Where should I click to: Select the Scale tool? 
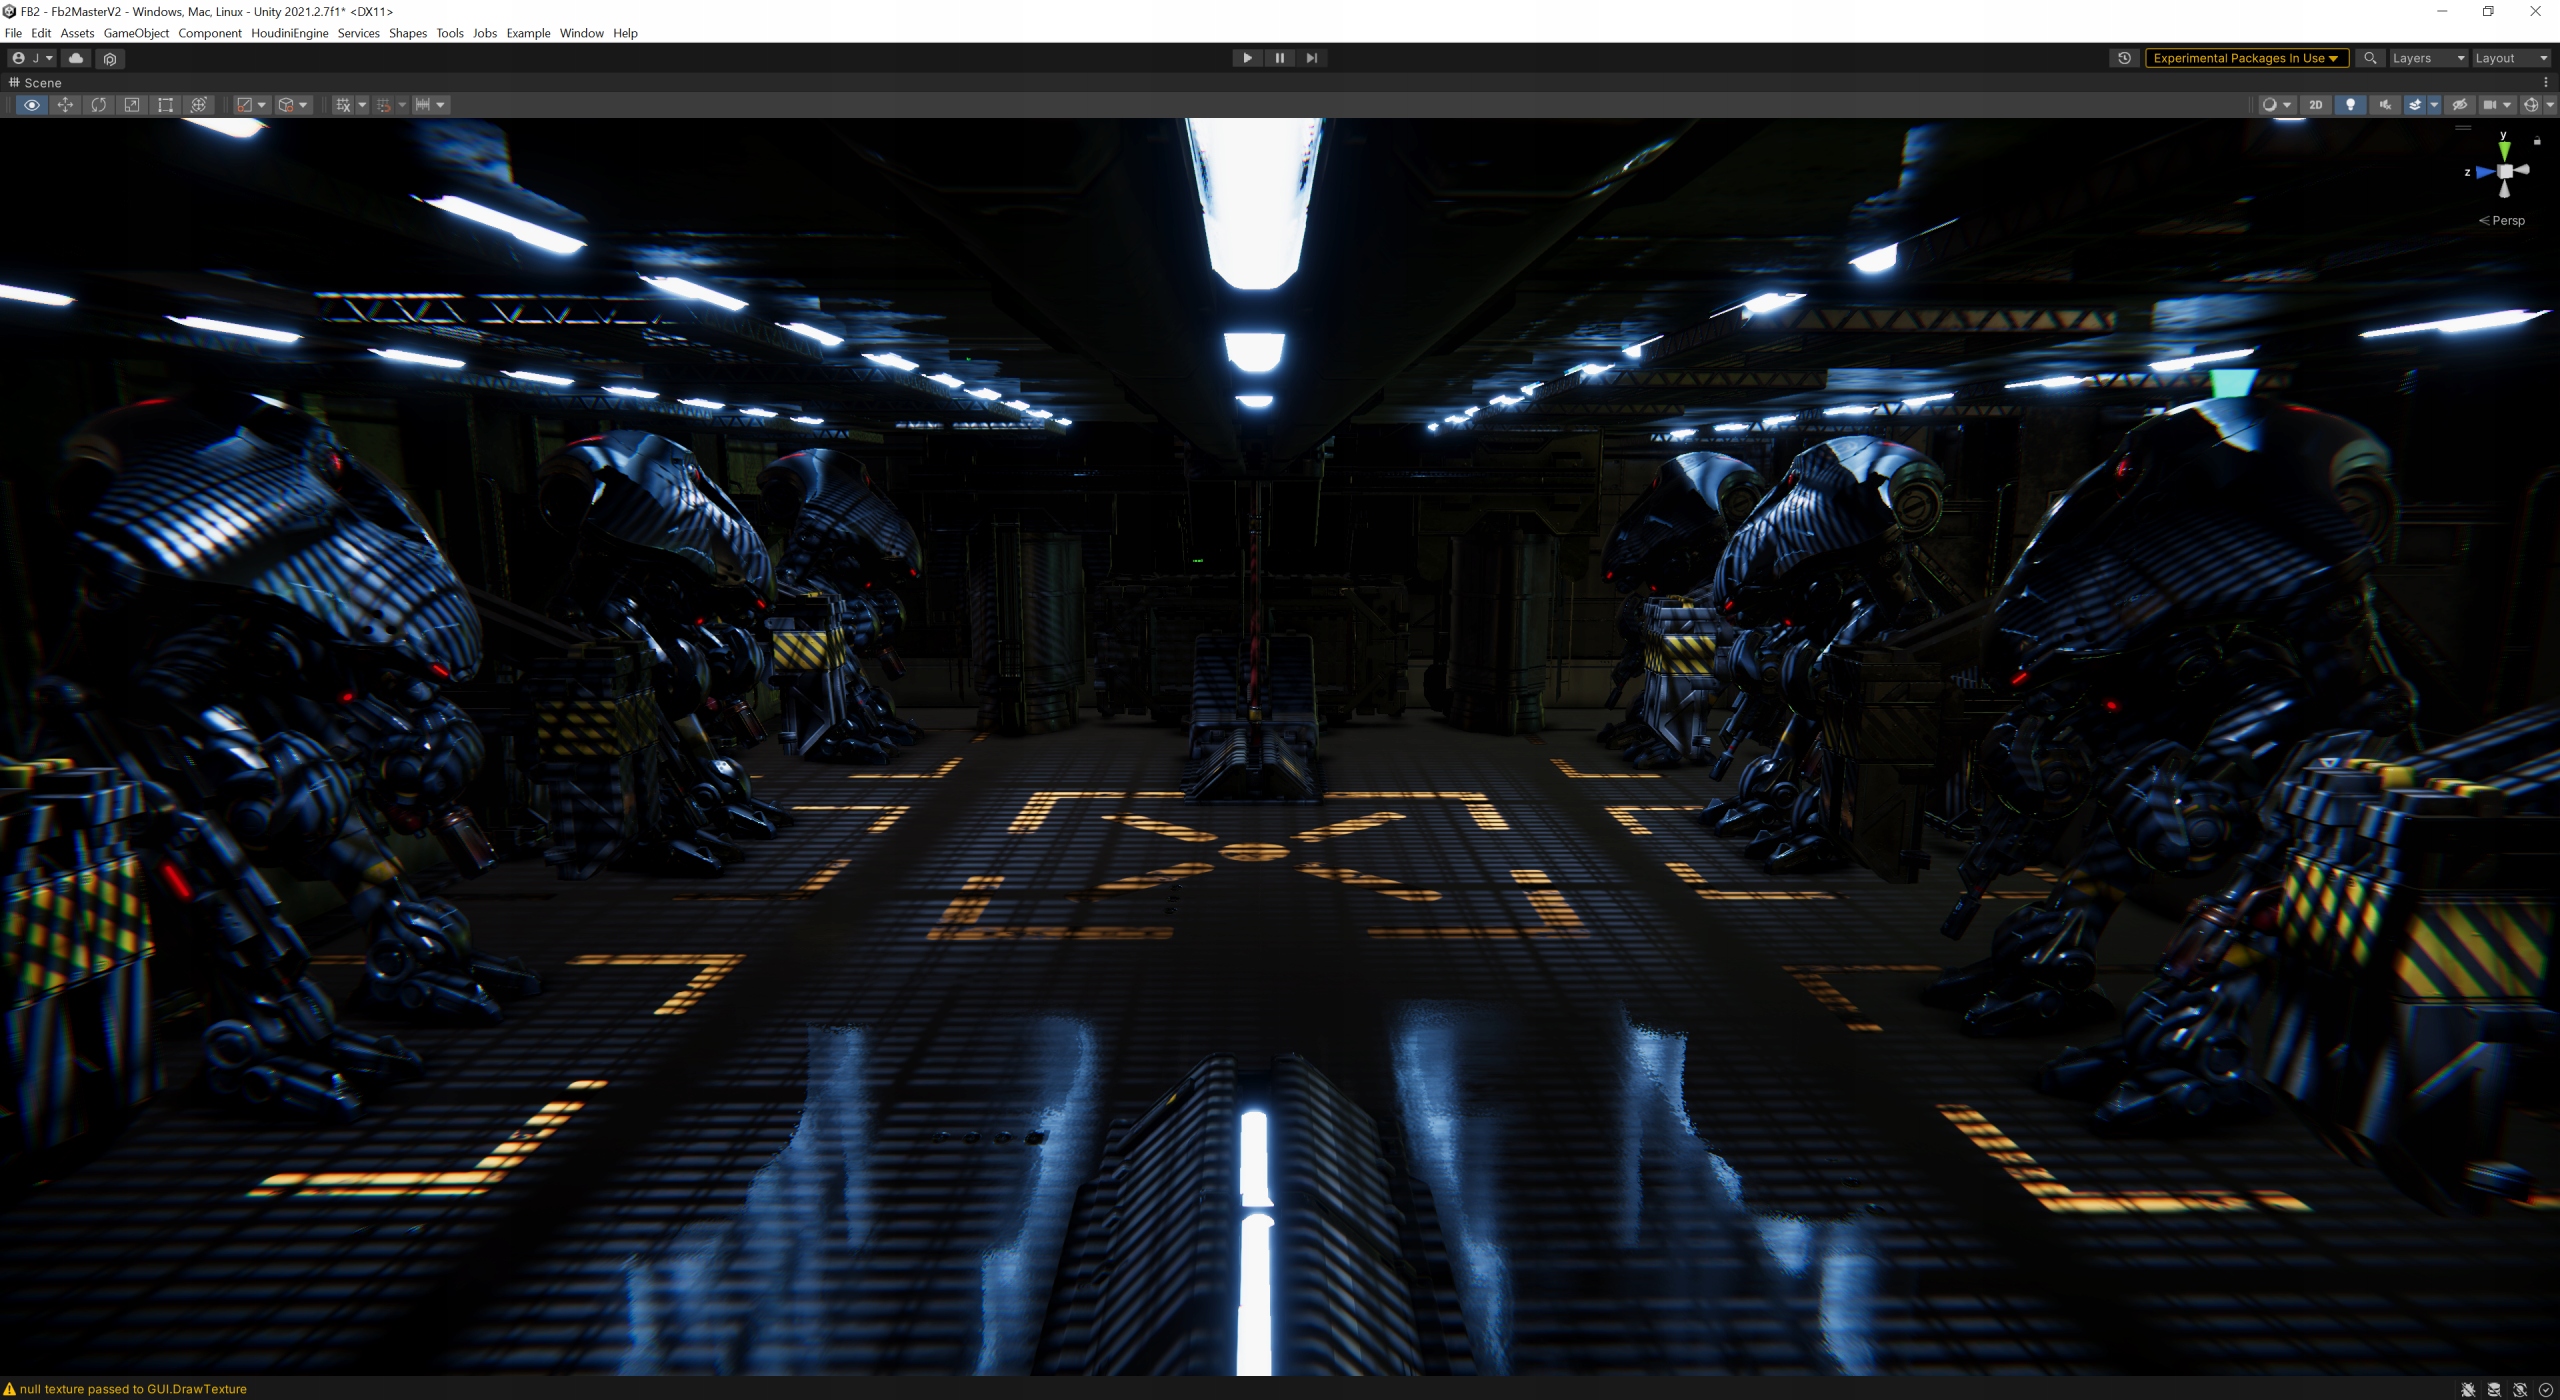coord(132,105)
